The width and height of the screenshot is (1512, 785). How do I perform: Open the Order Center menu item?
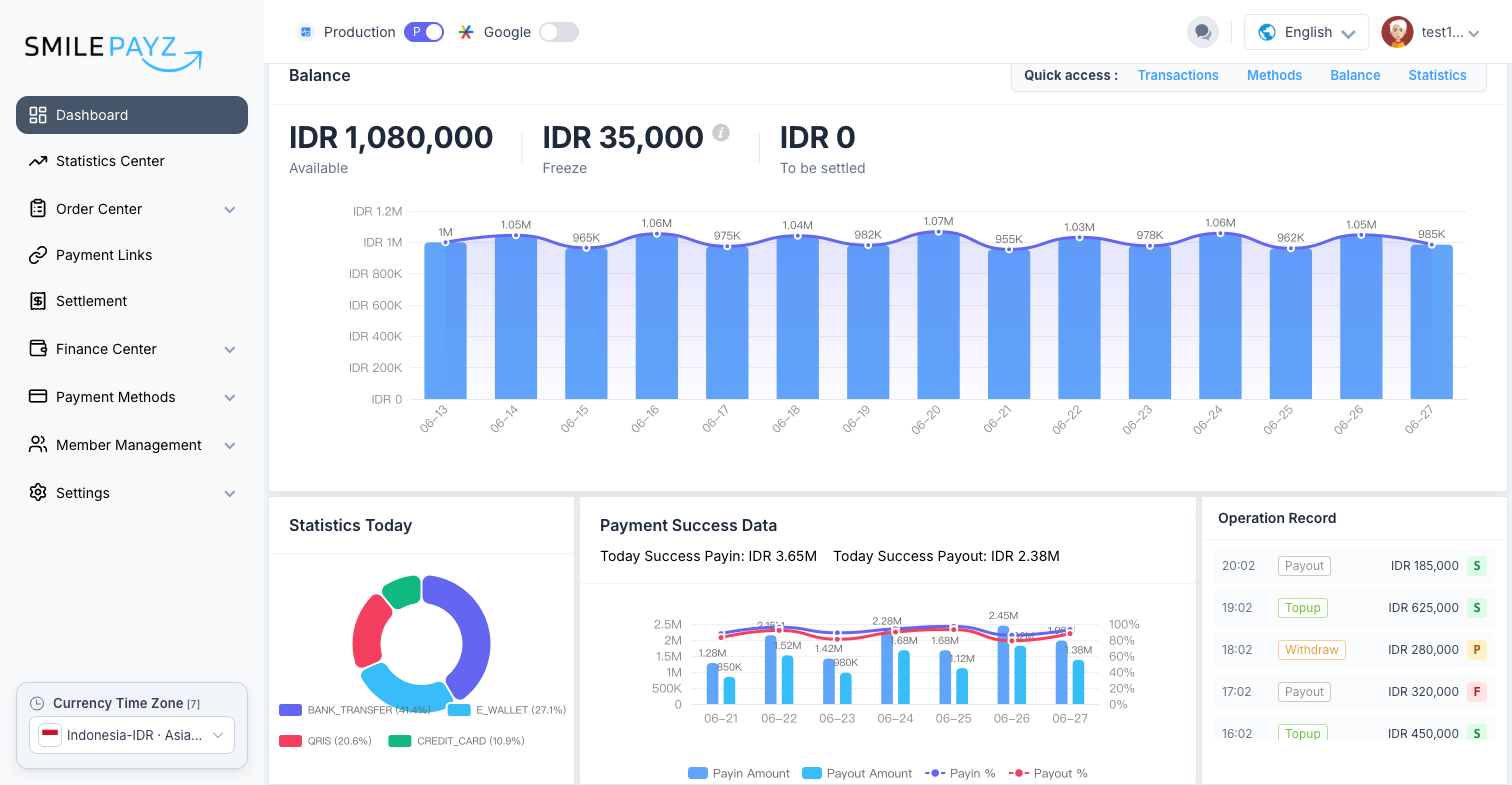coord(132,209)
